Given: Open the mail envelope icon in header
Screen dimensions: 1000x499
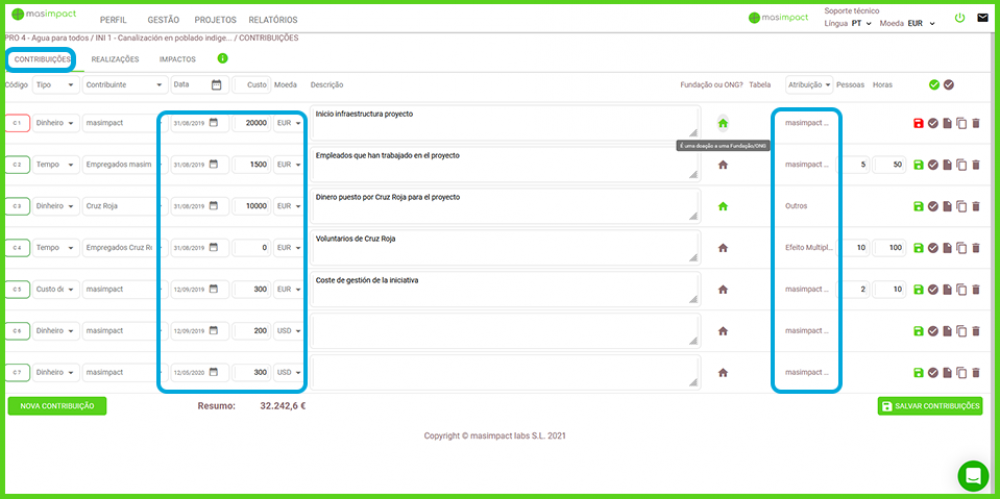Looking at the screenshot, I should click(982, 18).
